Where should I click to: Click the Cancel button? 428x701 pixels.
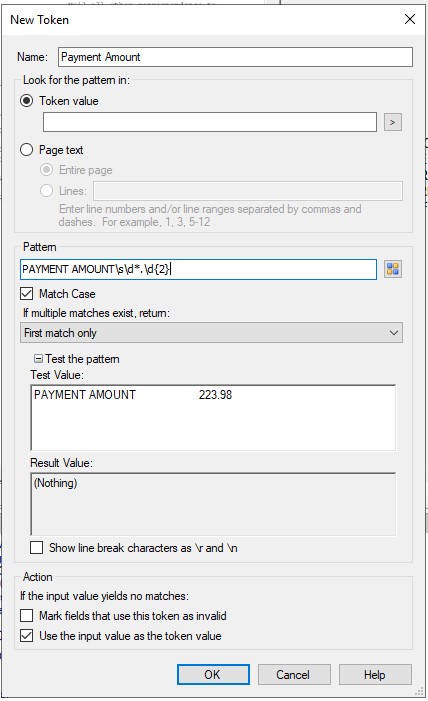click(294, 674)
